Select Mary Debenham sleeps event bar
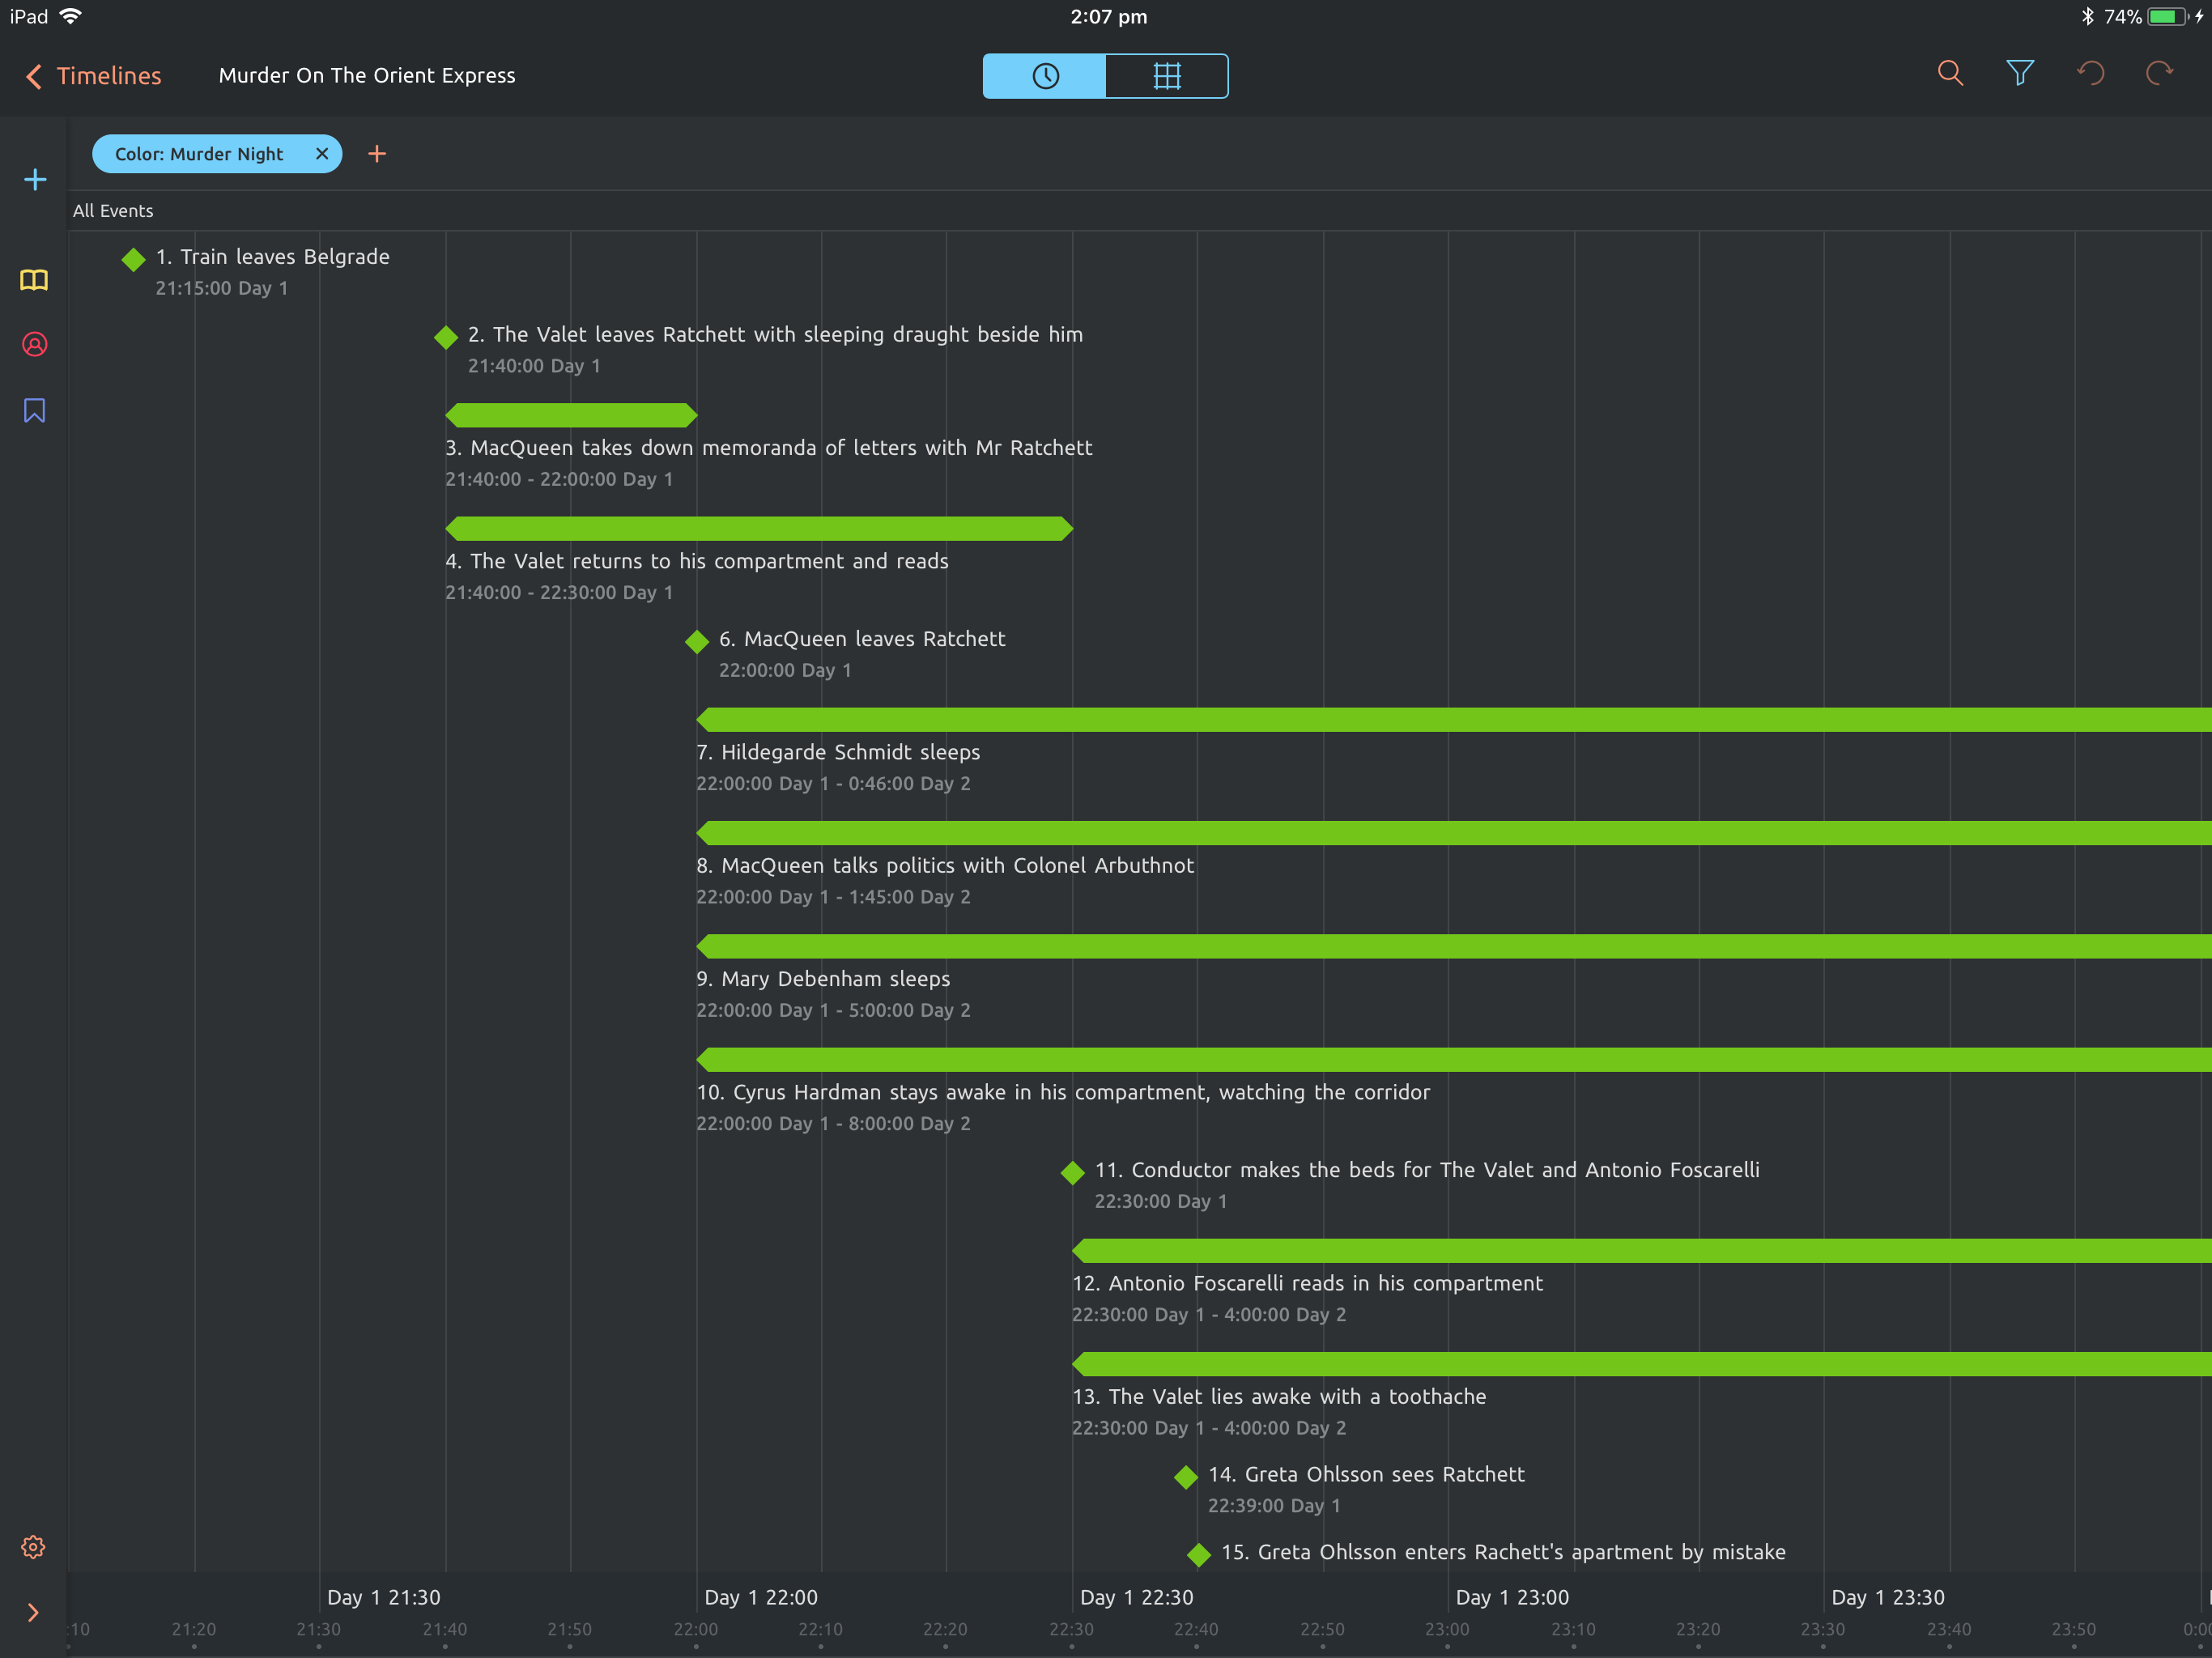The image size is (2212, 1658). coord(1454,946)
